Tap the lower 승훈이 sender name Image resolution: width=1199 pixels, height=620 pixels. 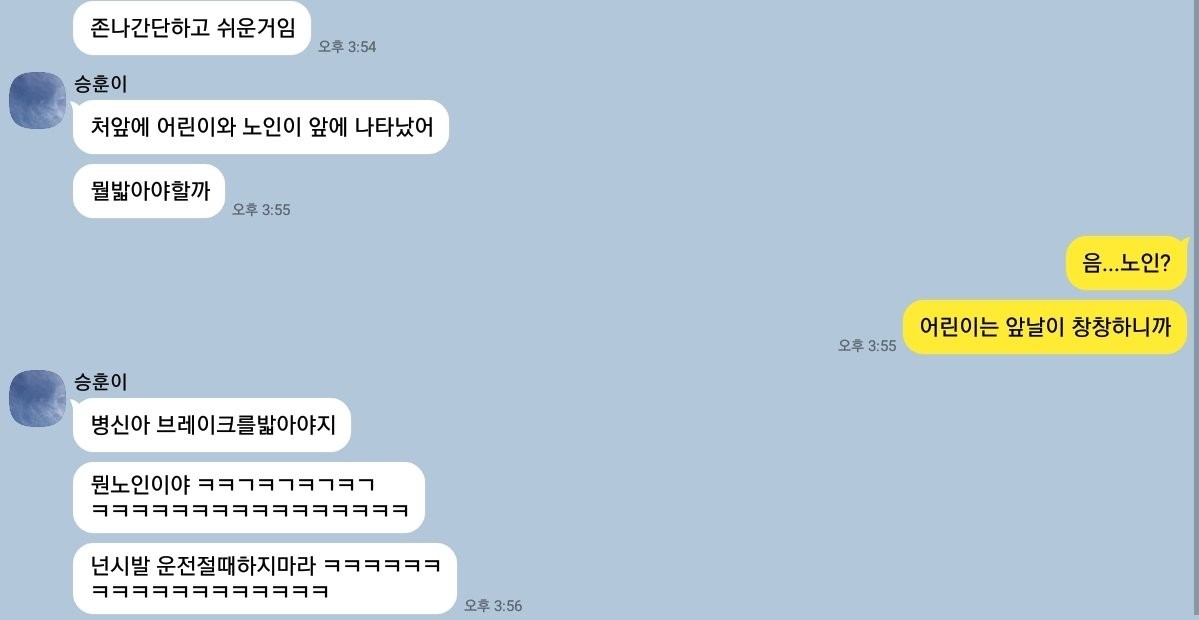(x=100, y=381)
